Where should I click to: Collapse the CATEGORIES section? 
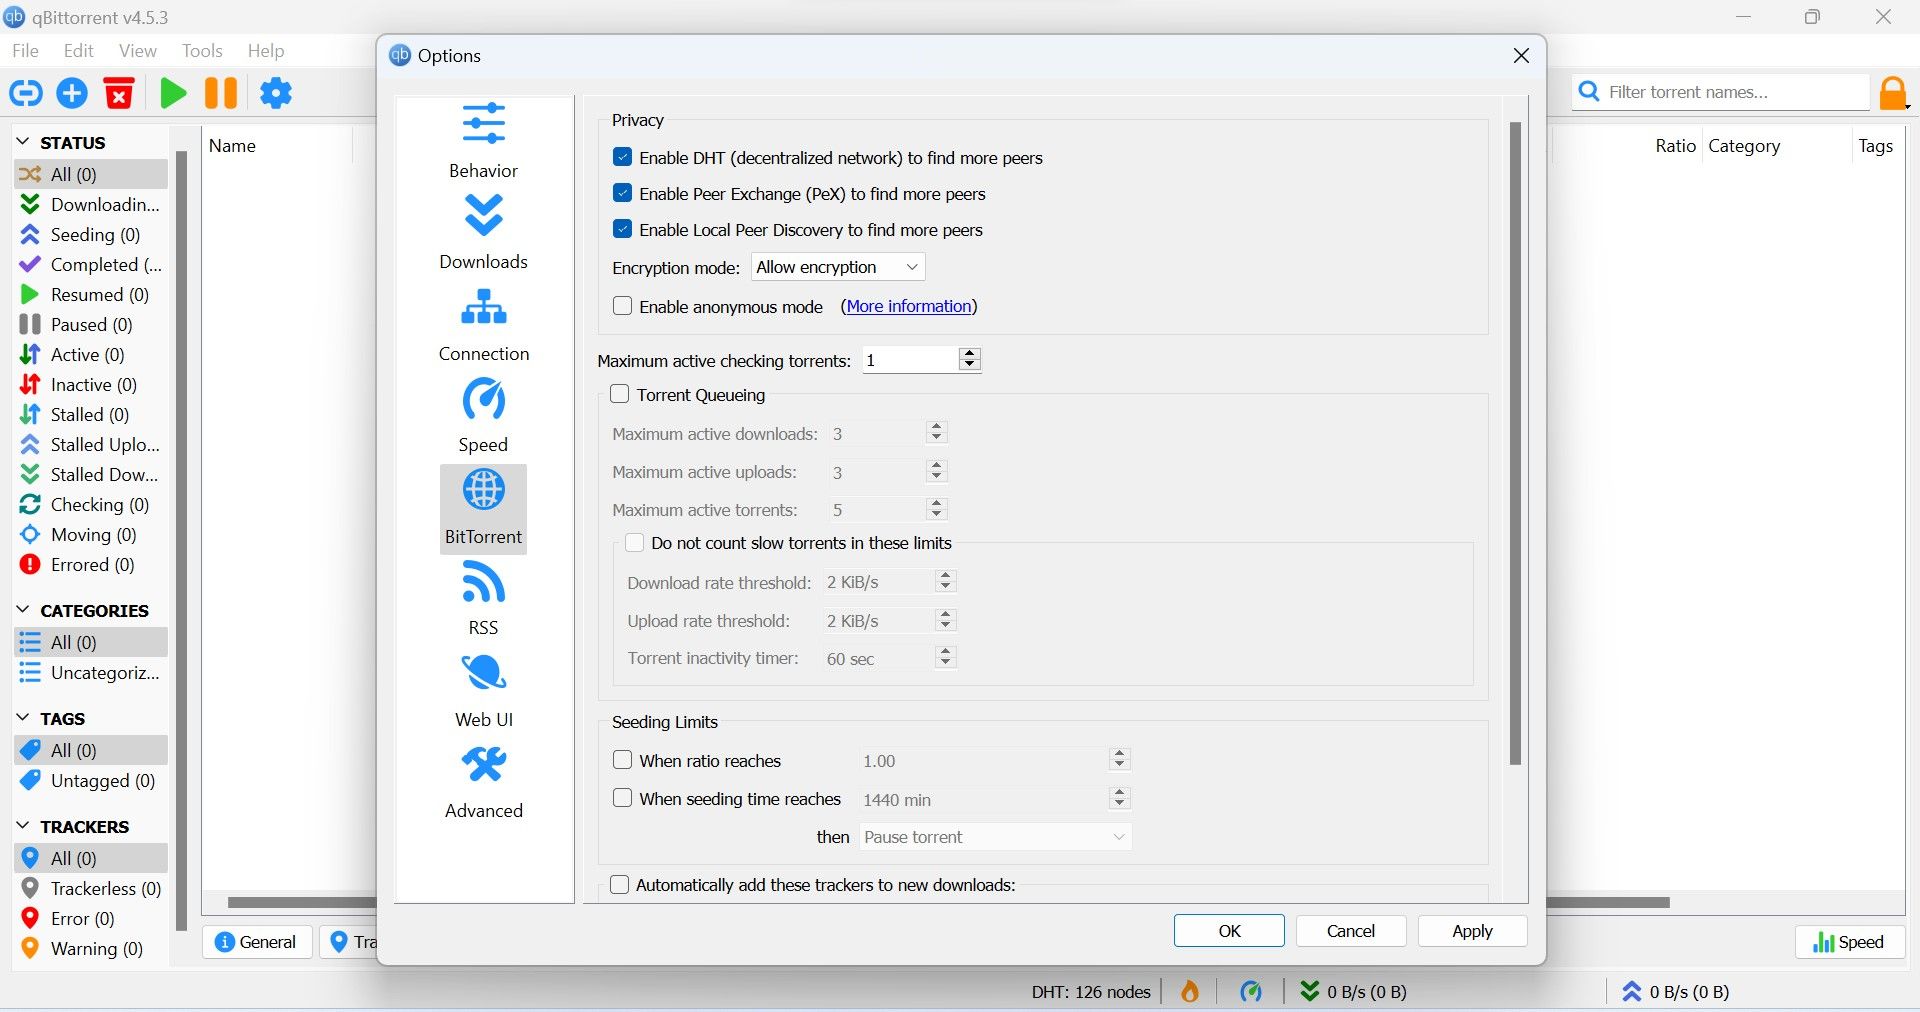[23, 610]
